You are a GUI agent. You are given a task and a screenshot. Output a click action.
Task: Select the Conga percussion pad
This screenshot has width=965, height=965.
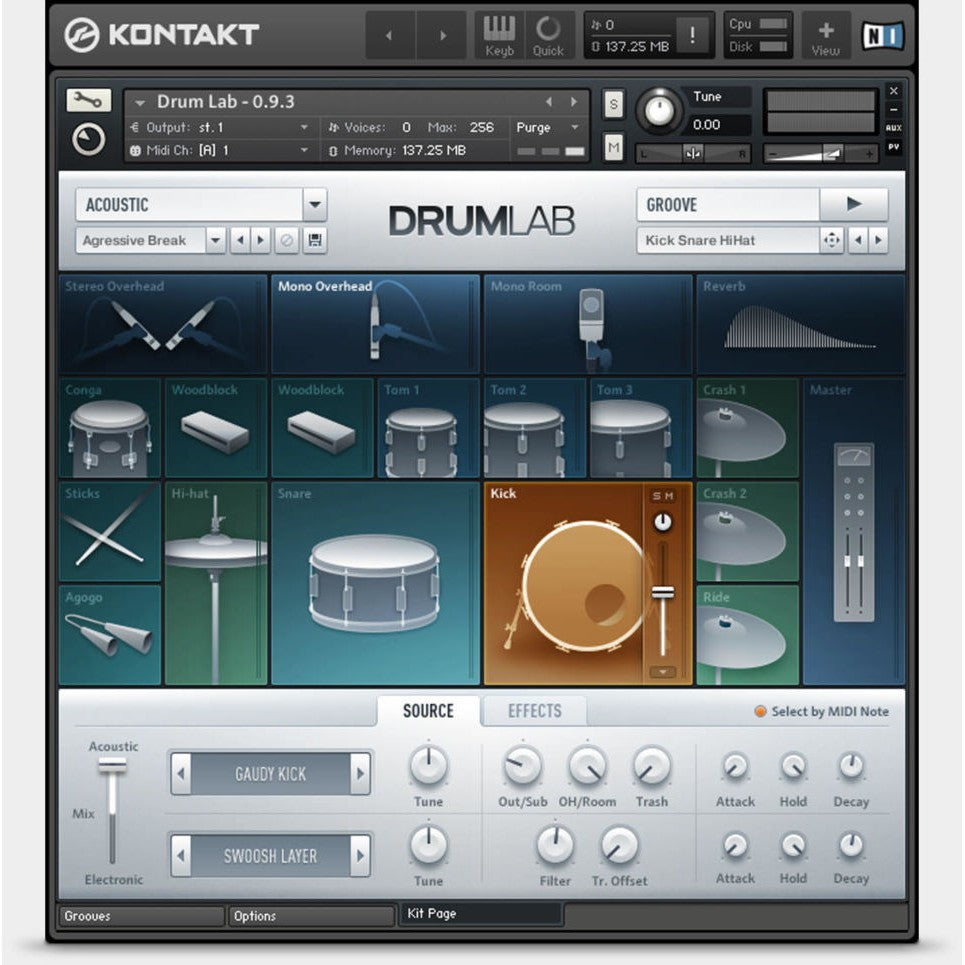(x=108, y=430)
